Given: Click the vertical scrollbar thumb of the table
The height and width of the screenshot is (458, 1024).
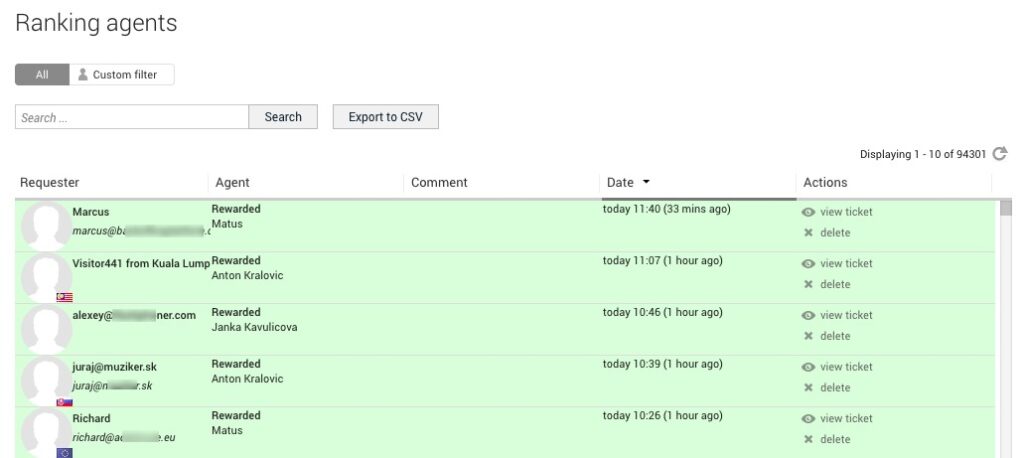Looking at the screenshot, I should click(1006, 208).
